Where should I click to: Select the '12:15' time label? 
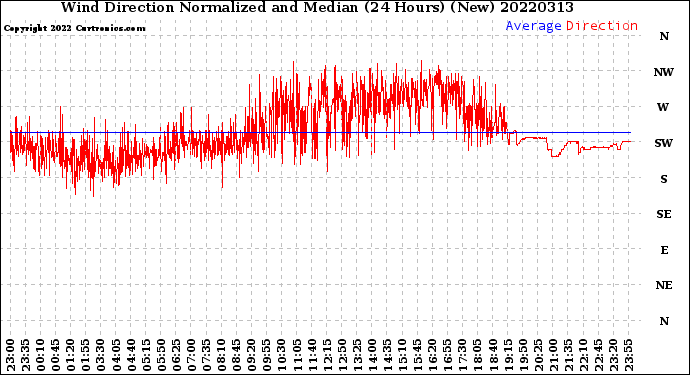(x=327, y=355)
